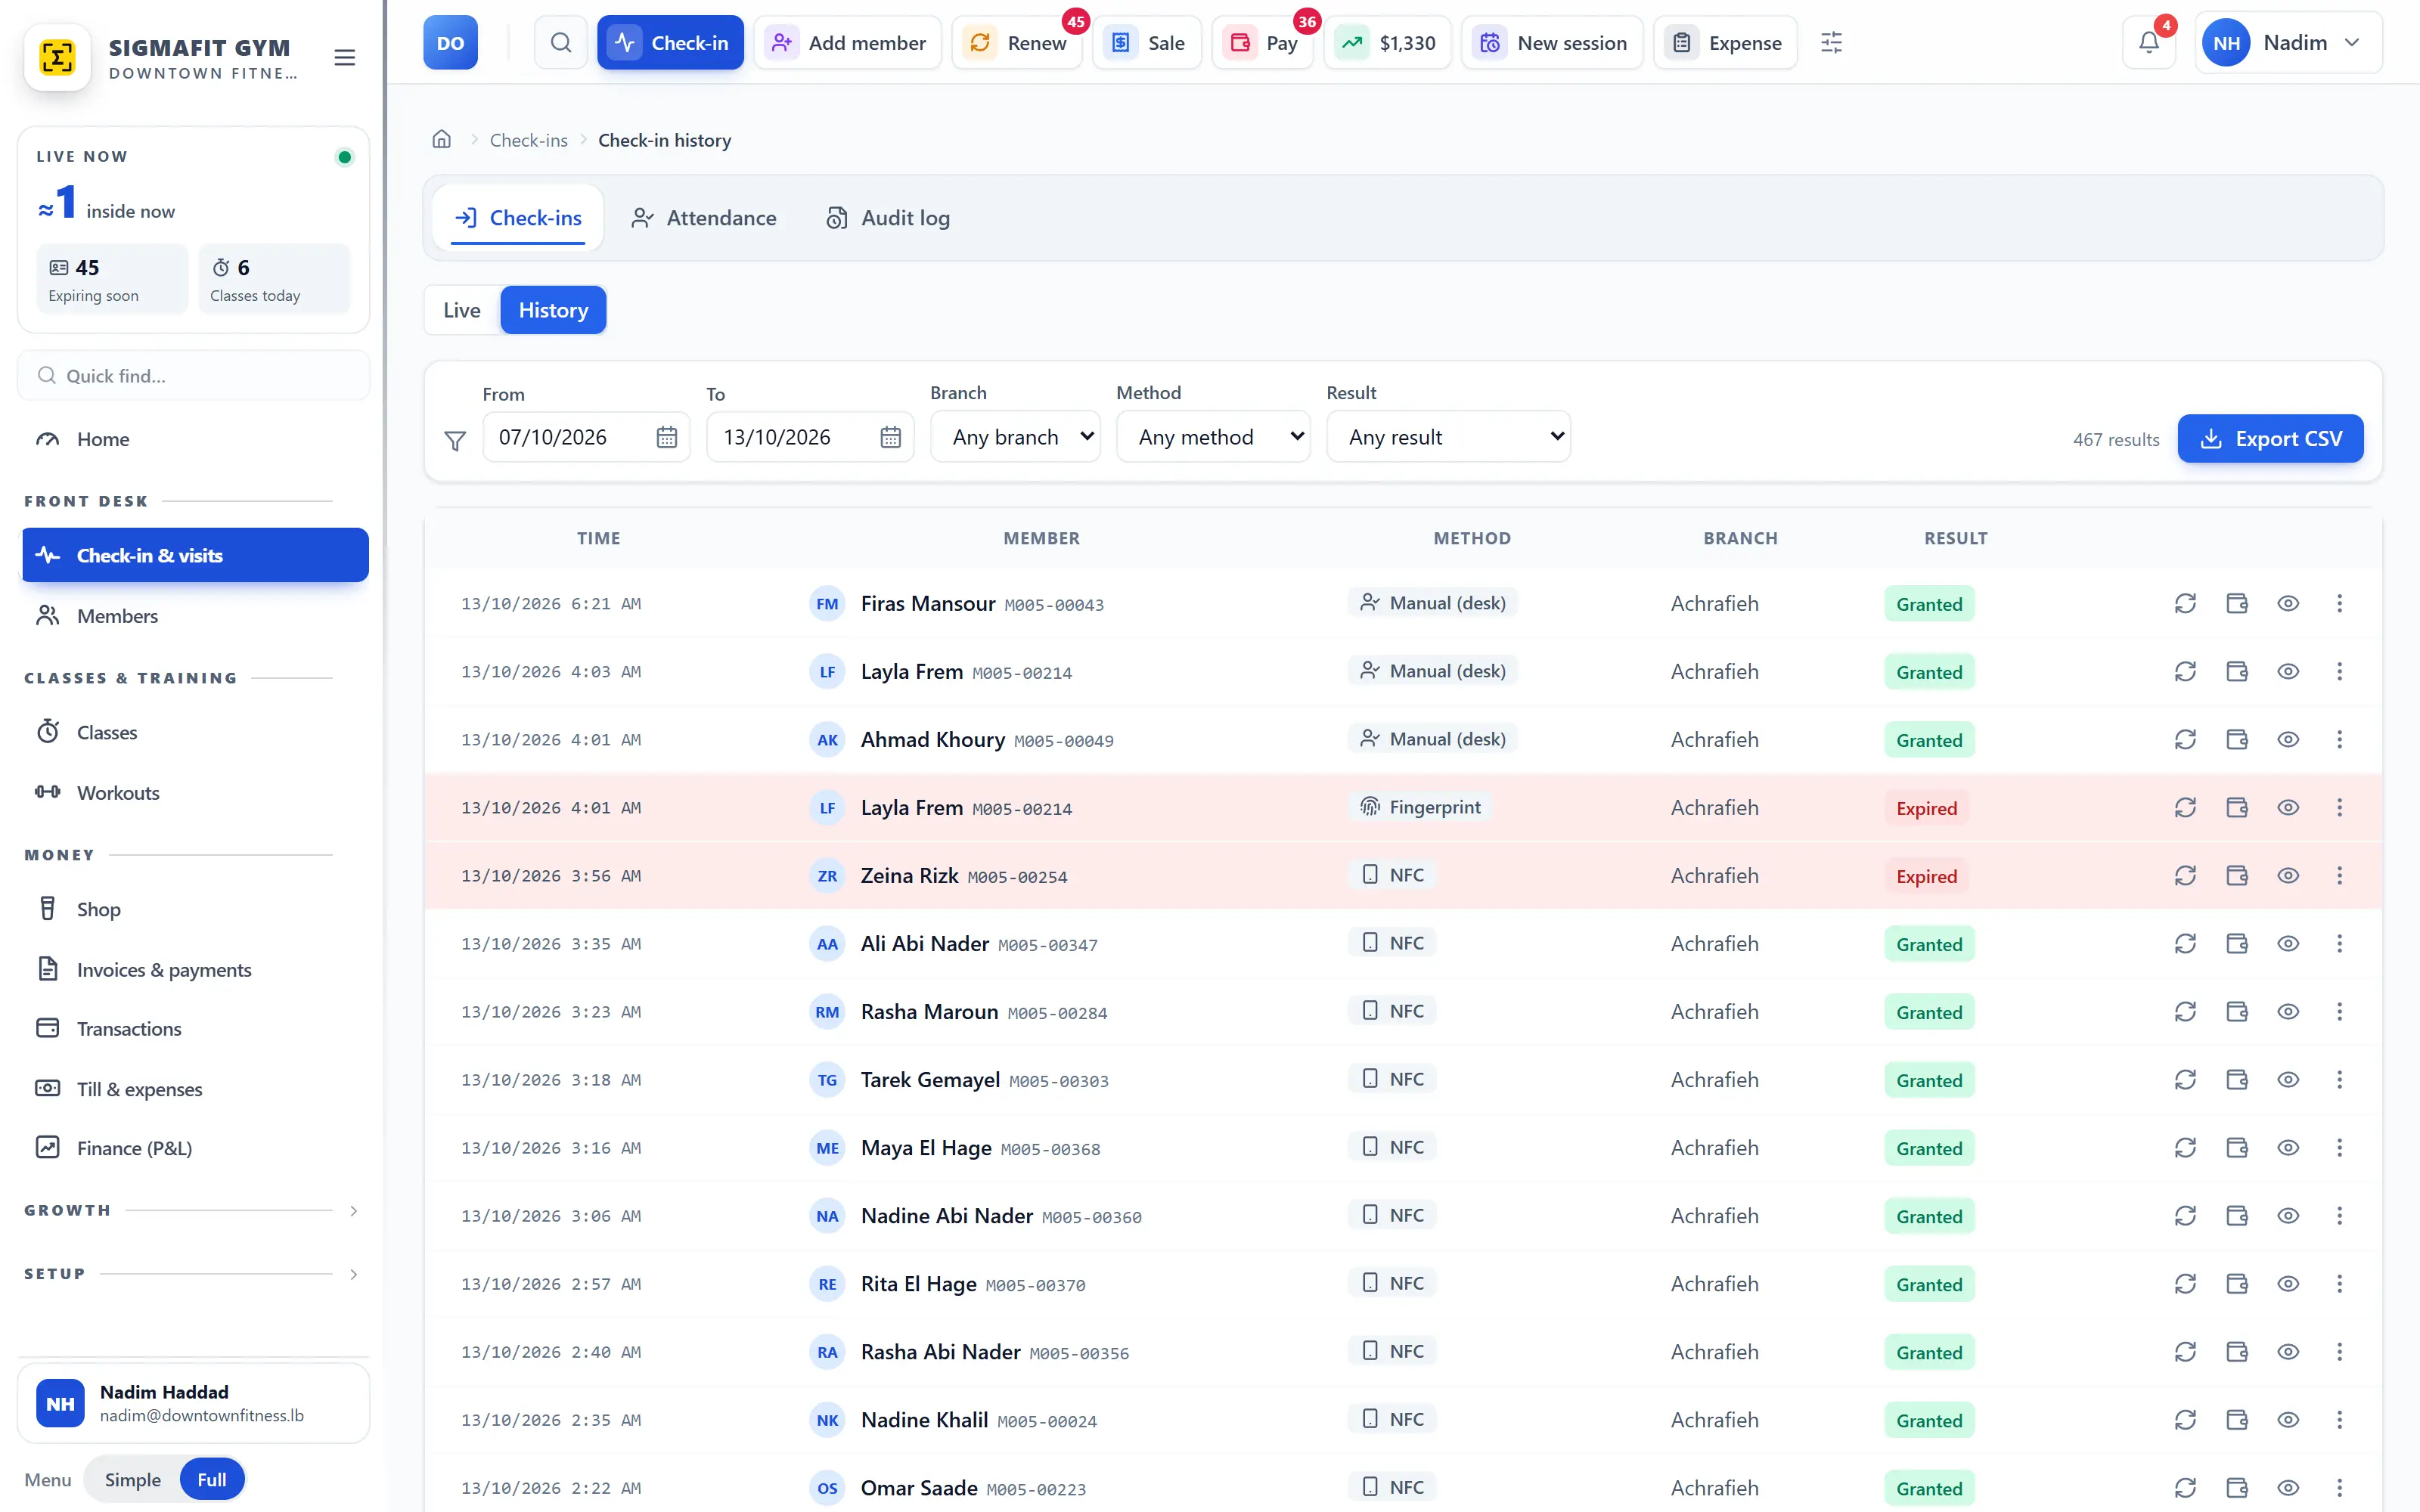
Task: Click the search magnifier in top toolbar
Action: tap(561, 43)
